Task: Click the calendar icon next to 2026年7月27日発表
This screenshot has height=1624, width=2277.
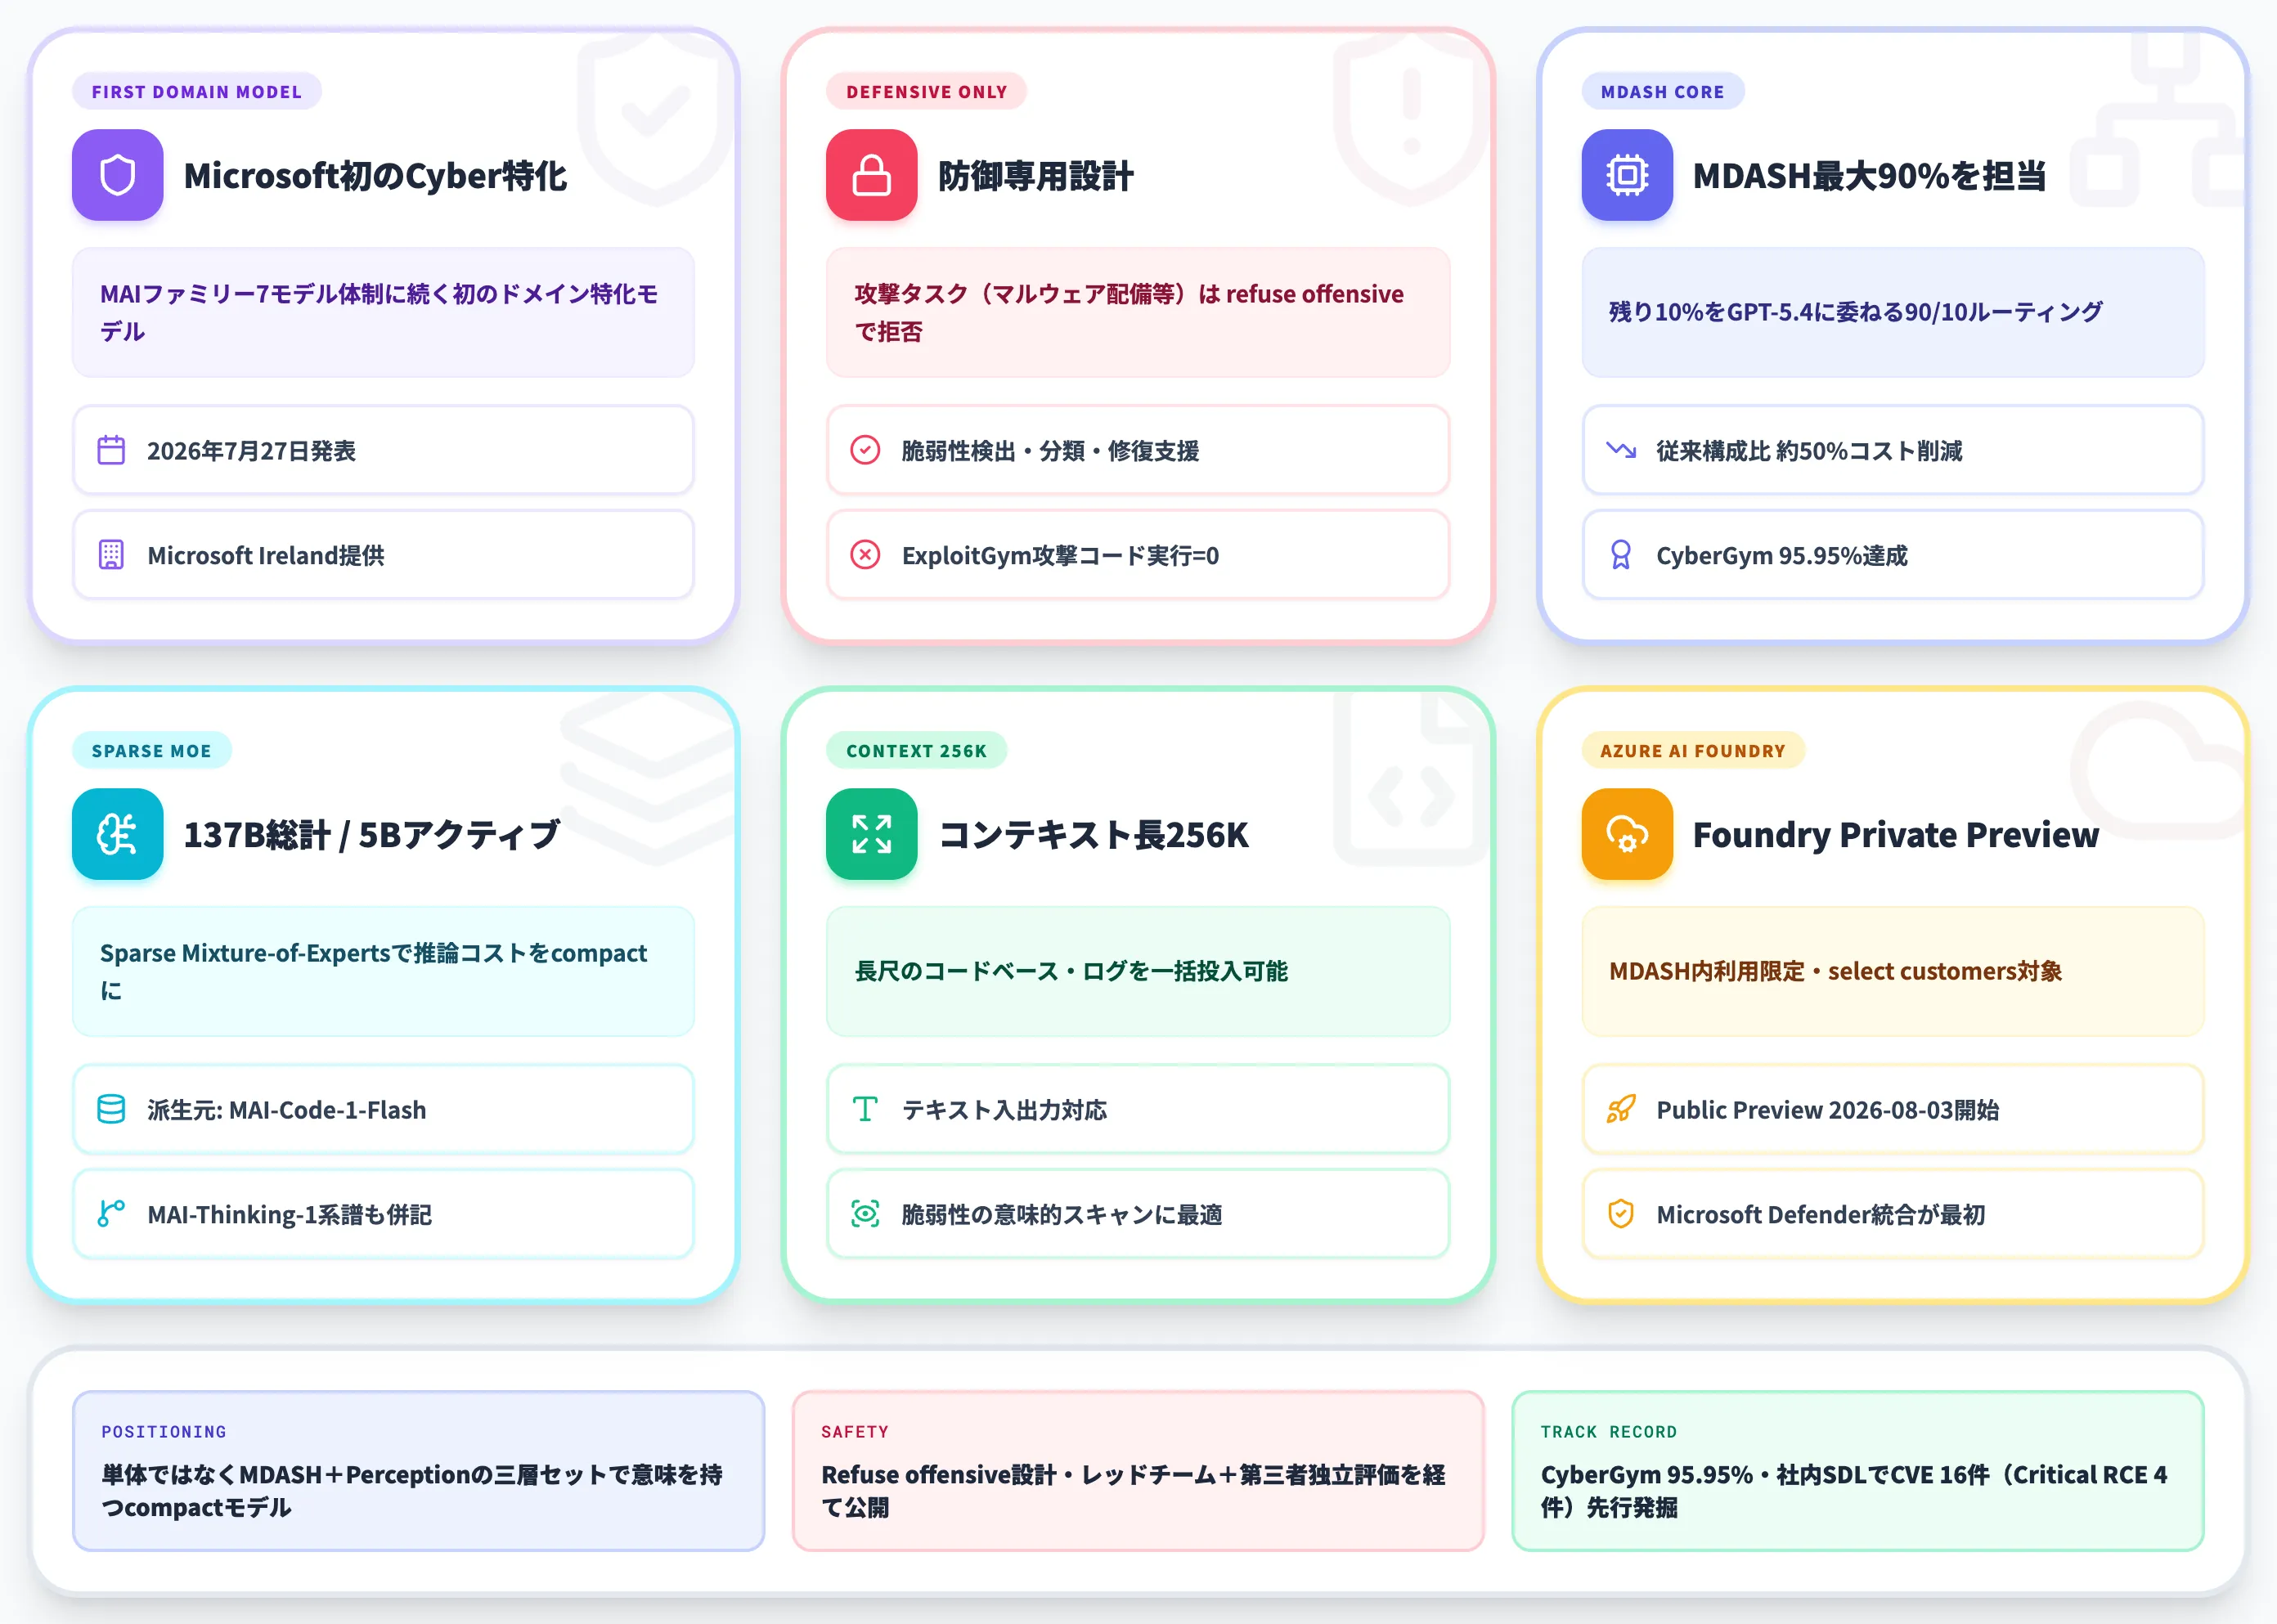Action: [x=111, y=450]
